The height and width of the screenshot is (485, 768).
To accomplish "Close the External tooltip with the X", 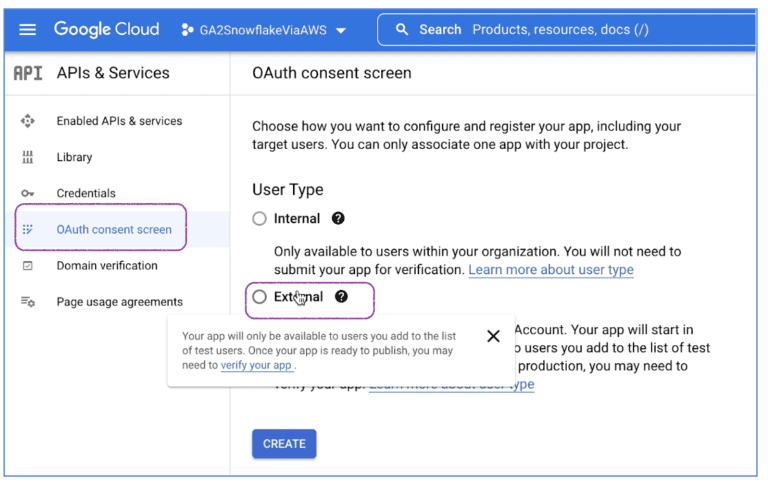I will pos(493,336).
